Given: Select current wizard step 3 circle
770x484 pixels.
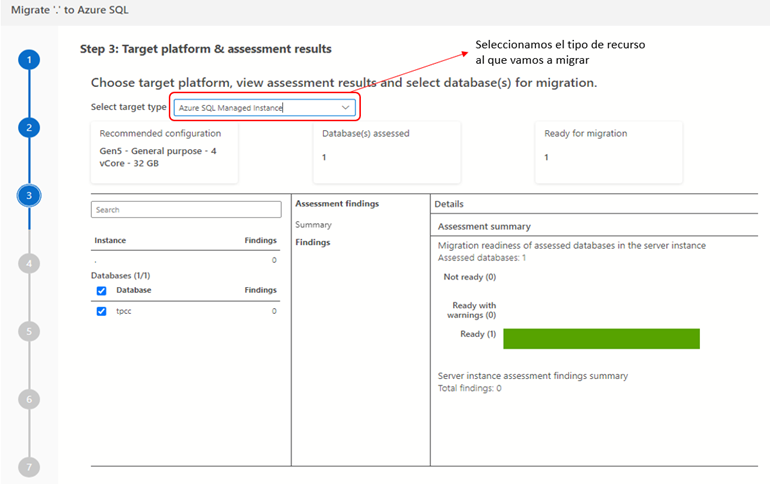Looking at the screenshot, I should pos(29,196).
